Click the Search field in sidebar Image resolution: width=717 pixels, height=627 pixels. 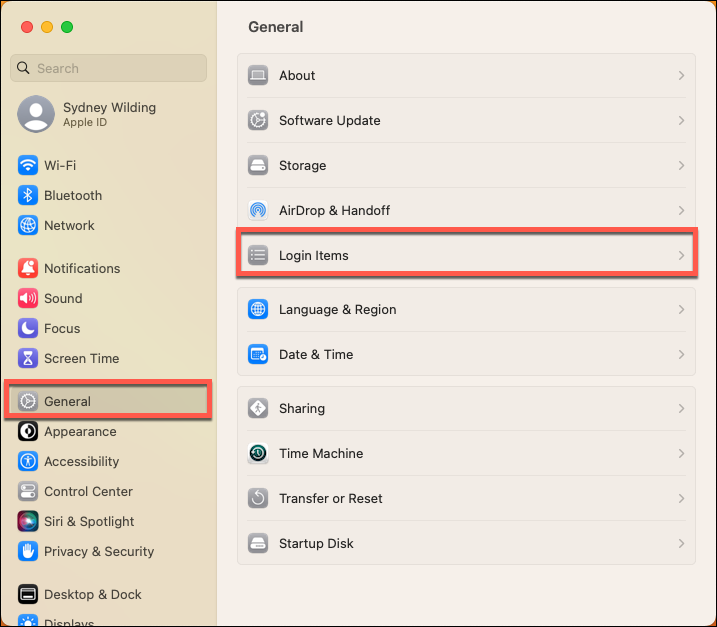point(108,68)
